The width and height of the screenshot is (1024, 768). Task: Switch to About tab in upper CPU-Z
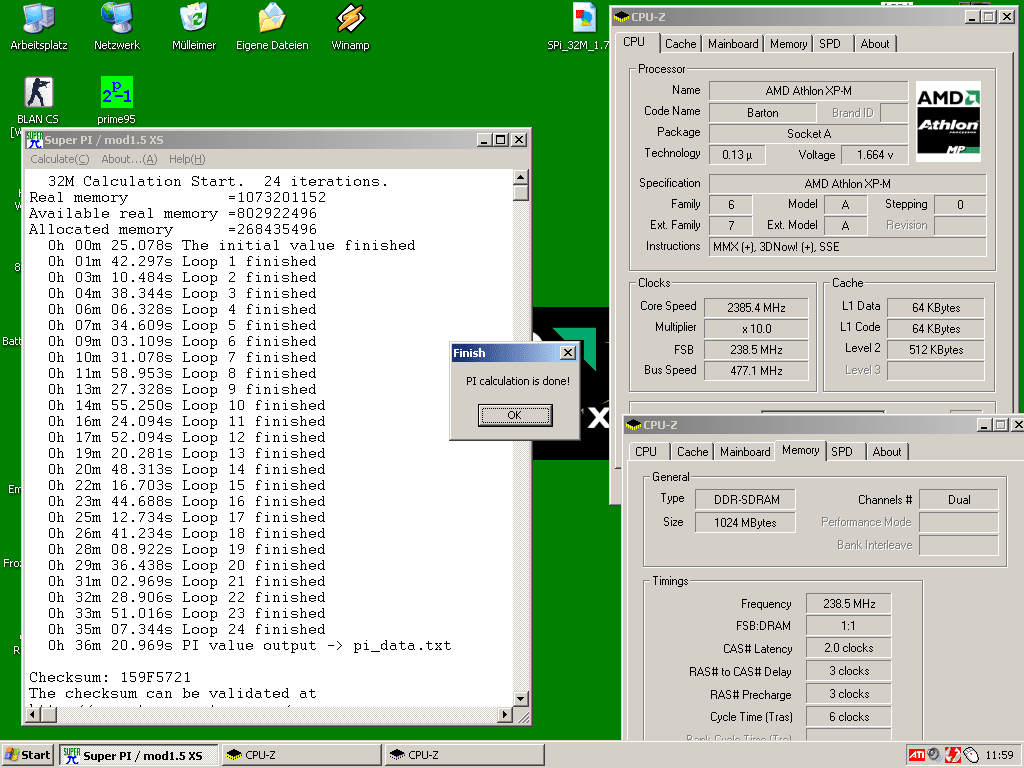(874, 44)
